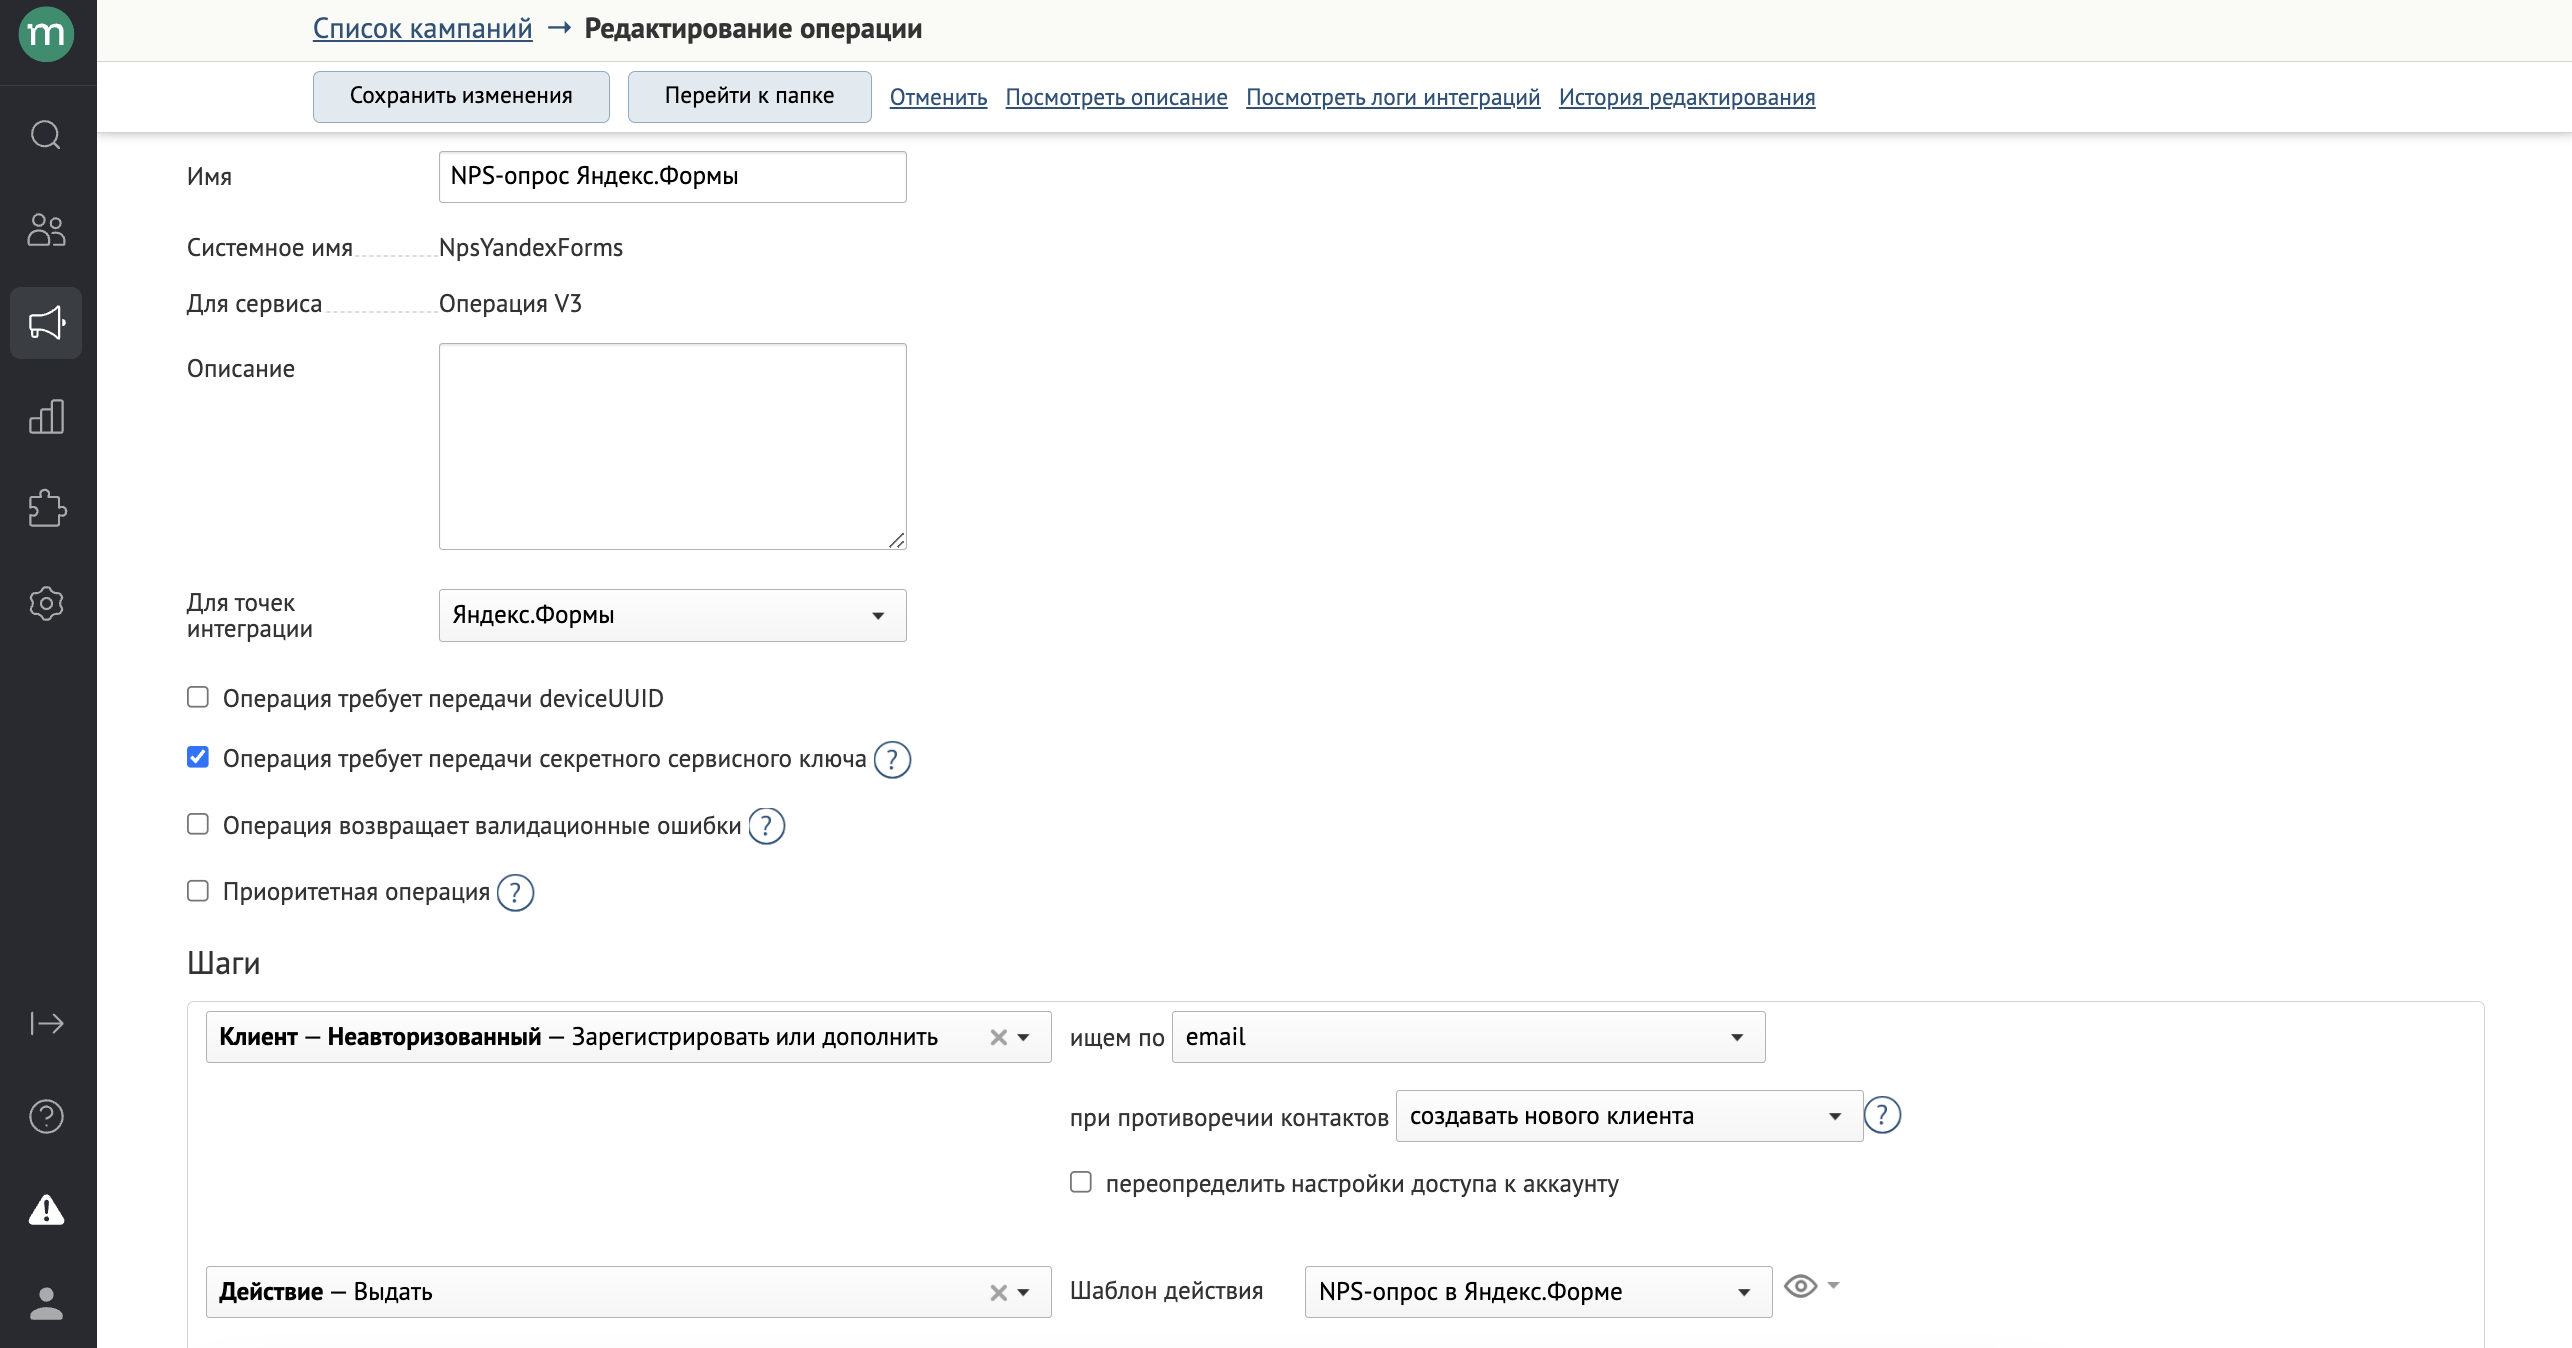This screenshot has height=1348, width=2572.
Task: Open NPS-опрос в Яндекс.Форме template dropdown
Action: (x=1538, y=1292)
